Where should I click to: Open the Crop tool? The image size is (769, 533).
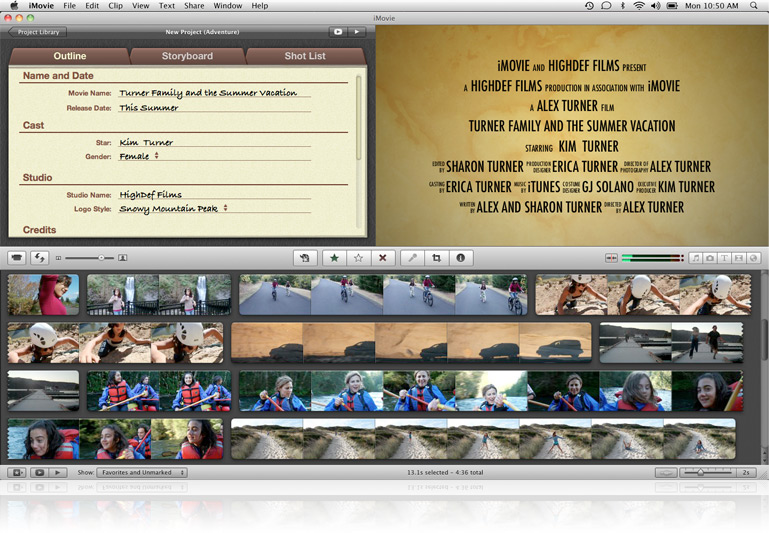pos(436,258)
